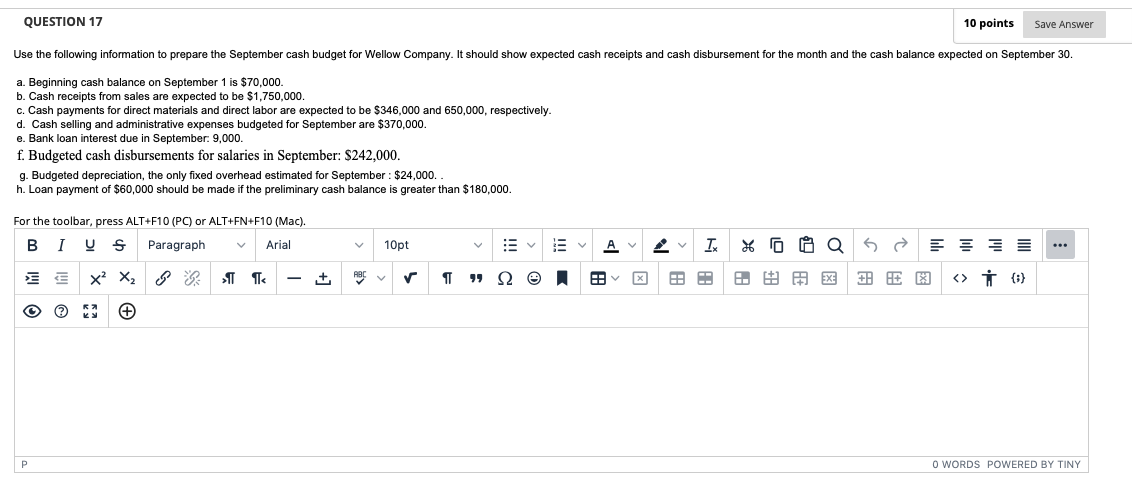Increase indent of paragraph

pos(32,278)
